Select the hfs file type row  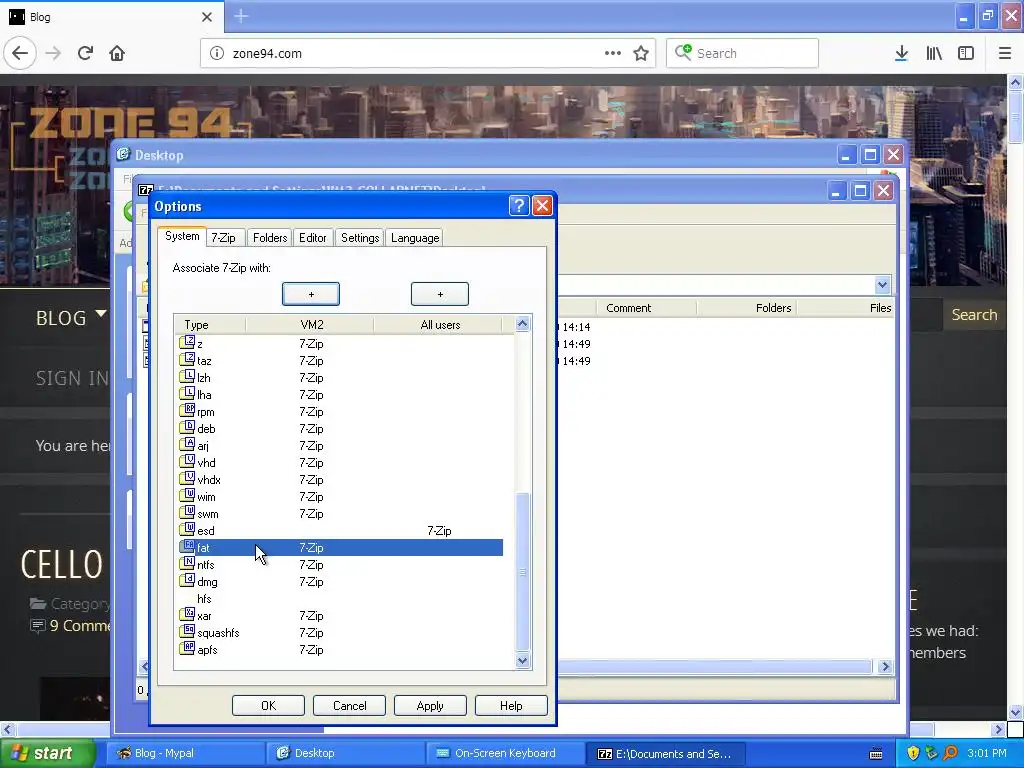pos(340,598)
